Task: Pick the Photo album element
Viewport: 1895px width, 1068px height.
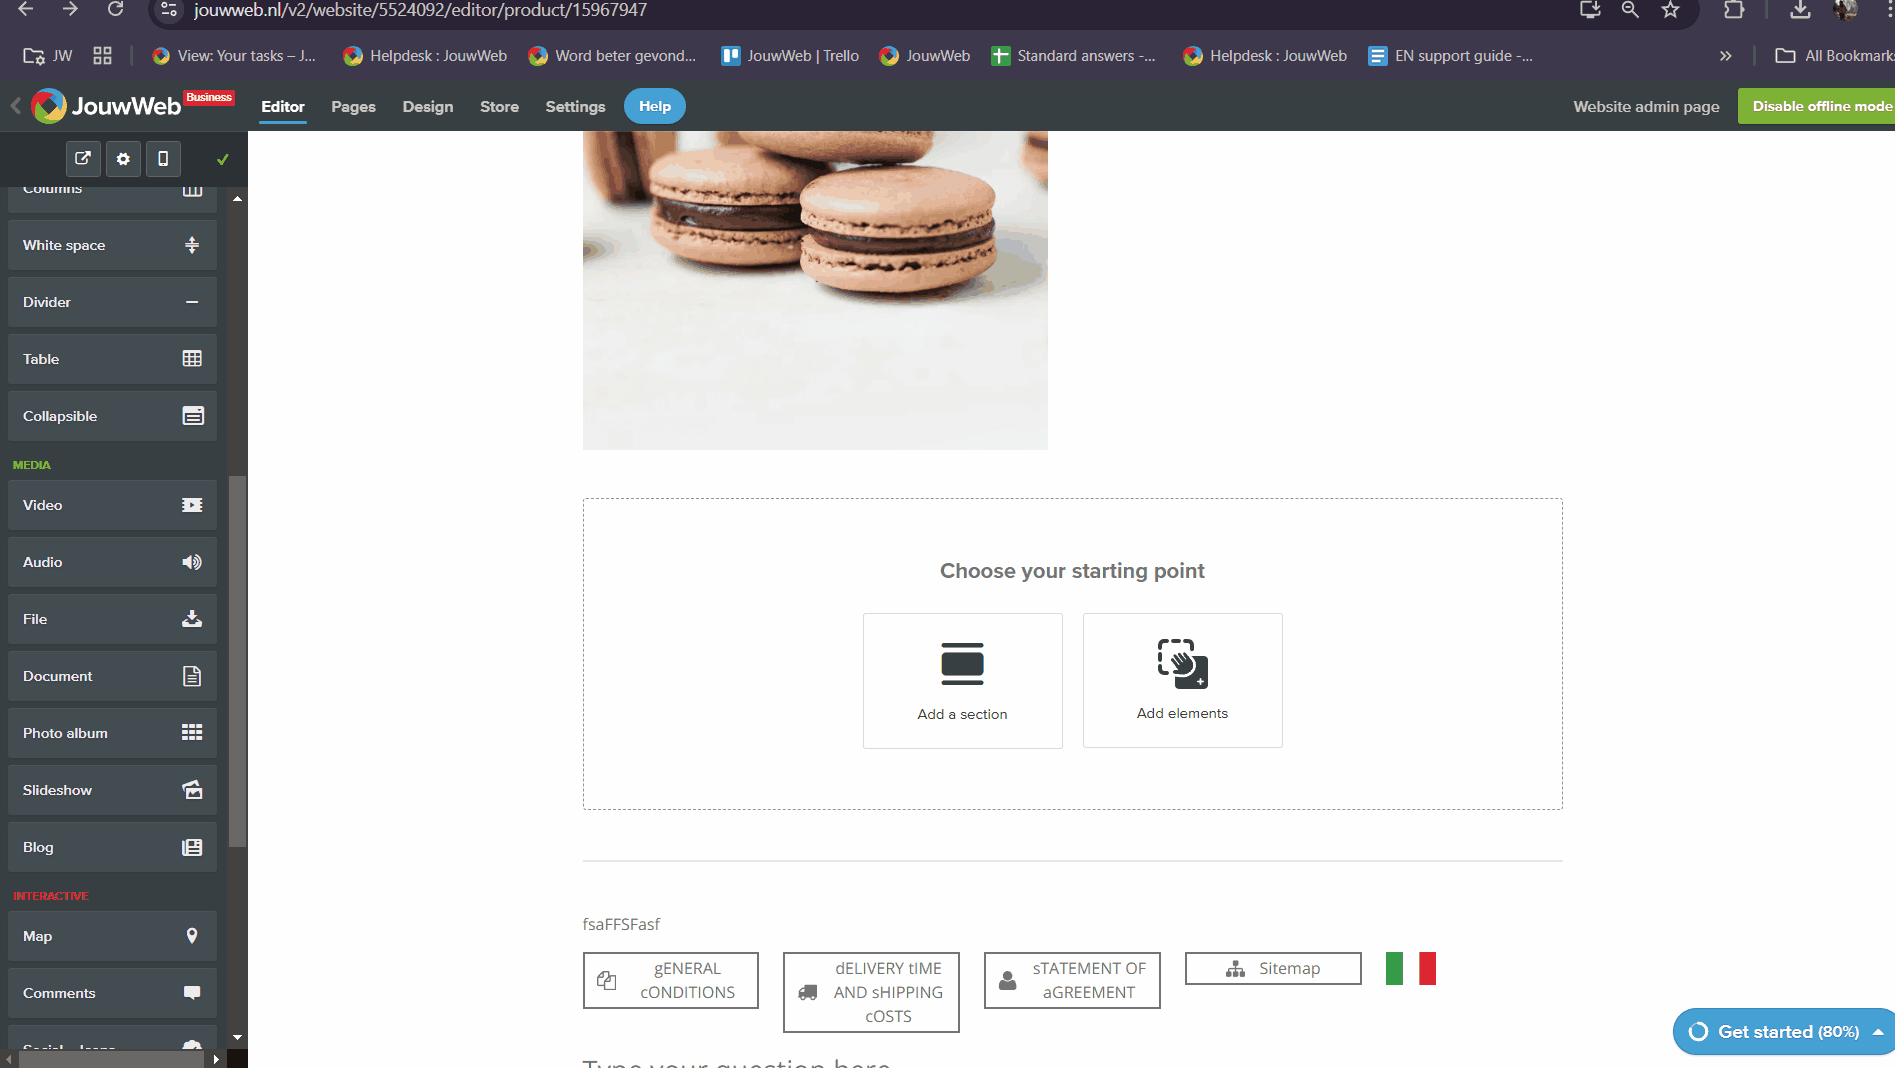Action: coord(112,733)
